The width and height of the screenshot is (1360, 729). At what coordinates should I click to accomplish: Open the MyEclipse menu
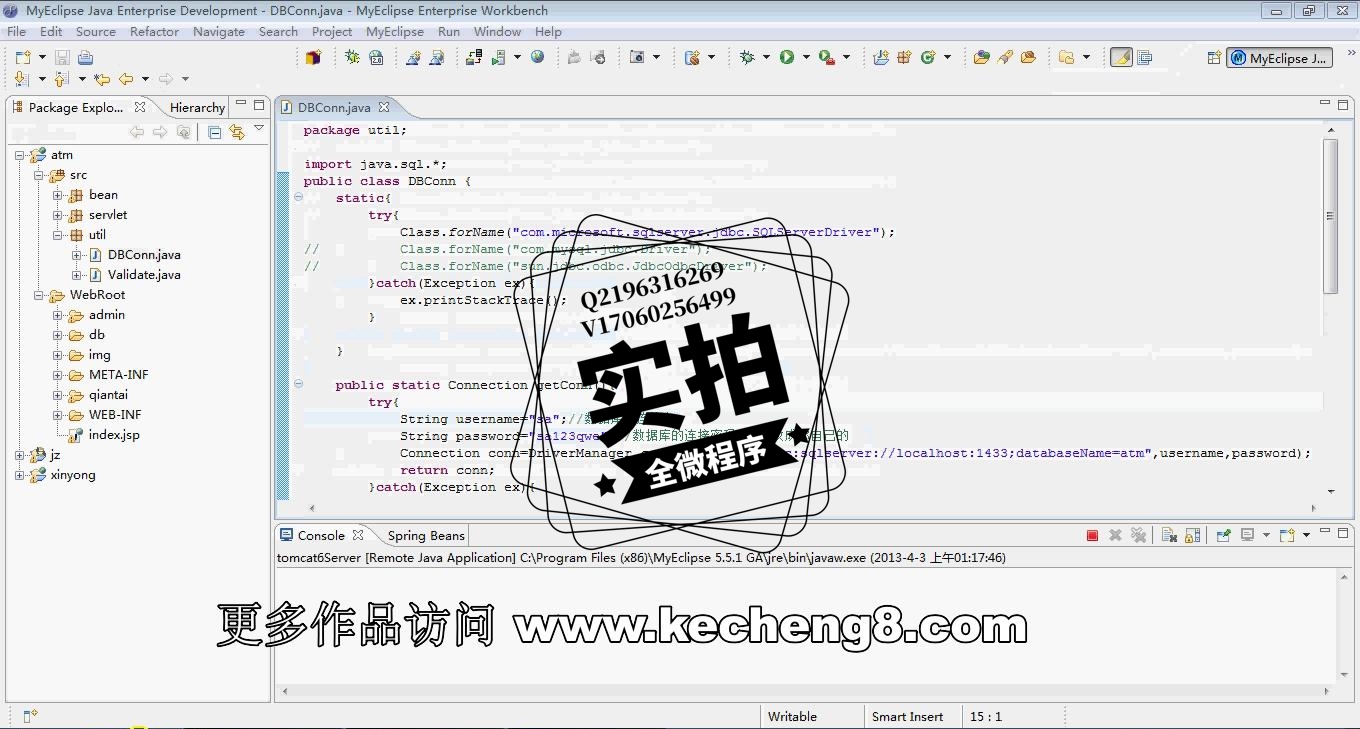pyautogui.click(x=395, y=32)
